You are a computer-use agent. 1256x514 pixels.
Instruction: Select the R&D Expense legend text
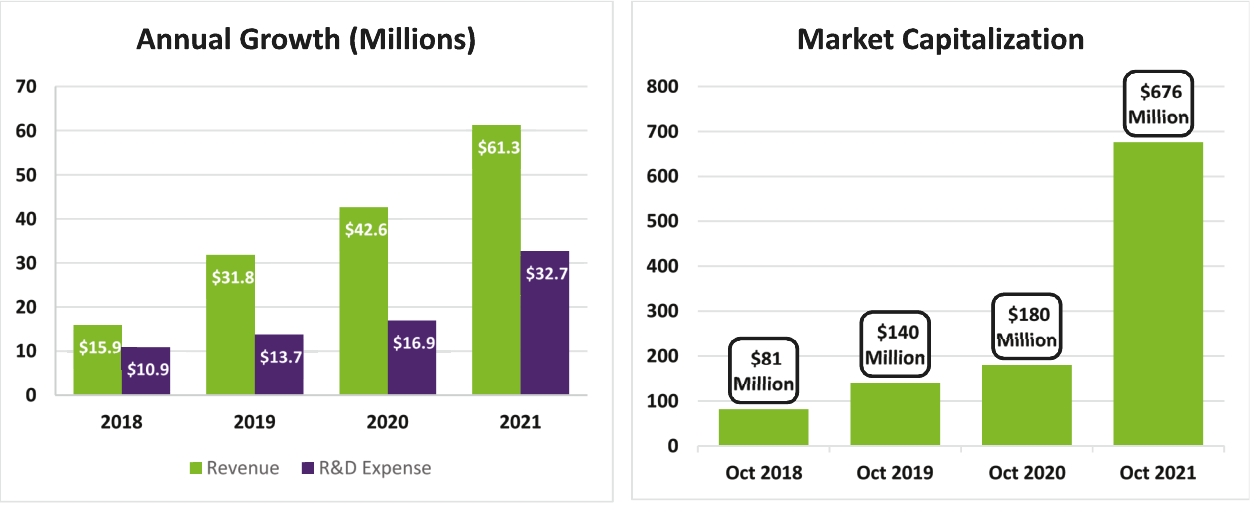tap(375, 468)
